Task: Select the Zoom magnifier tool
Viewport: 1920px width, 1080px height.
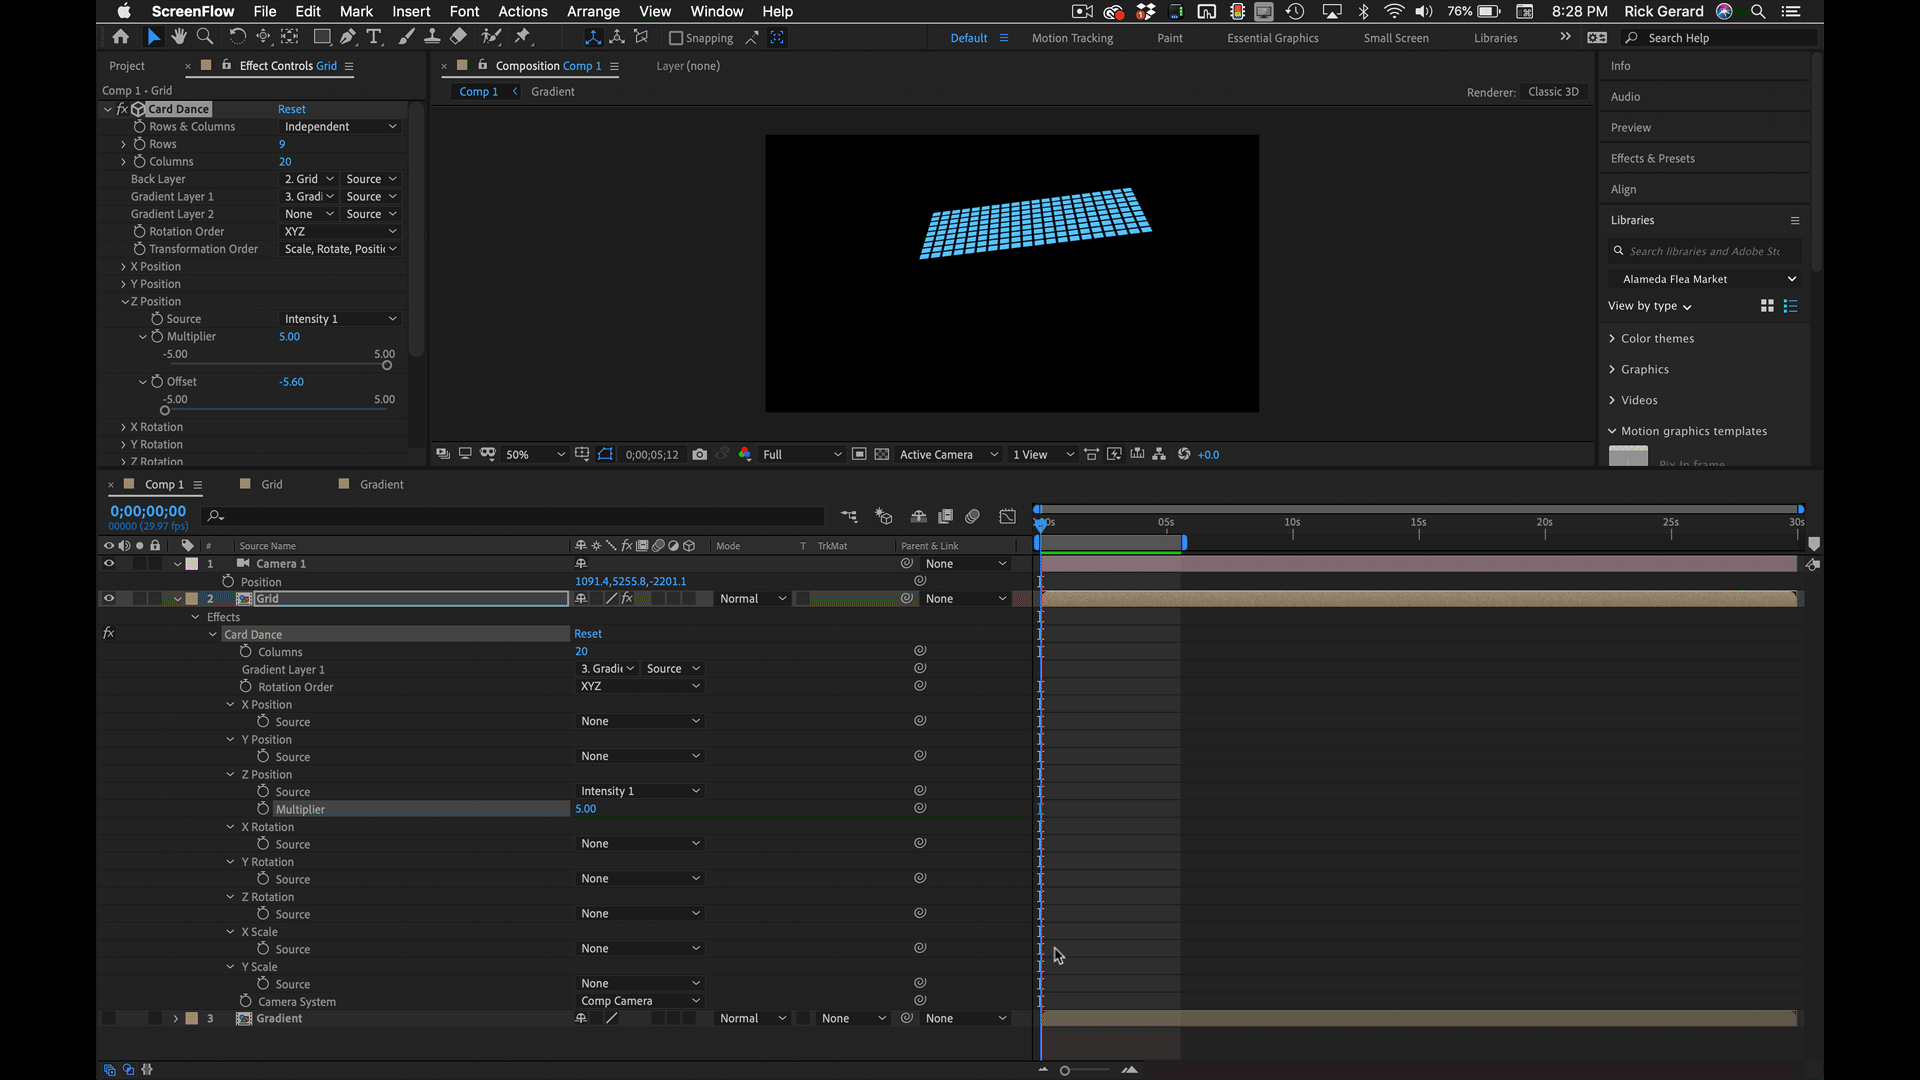Action: click(205, 37)
